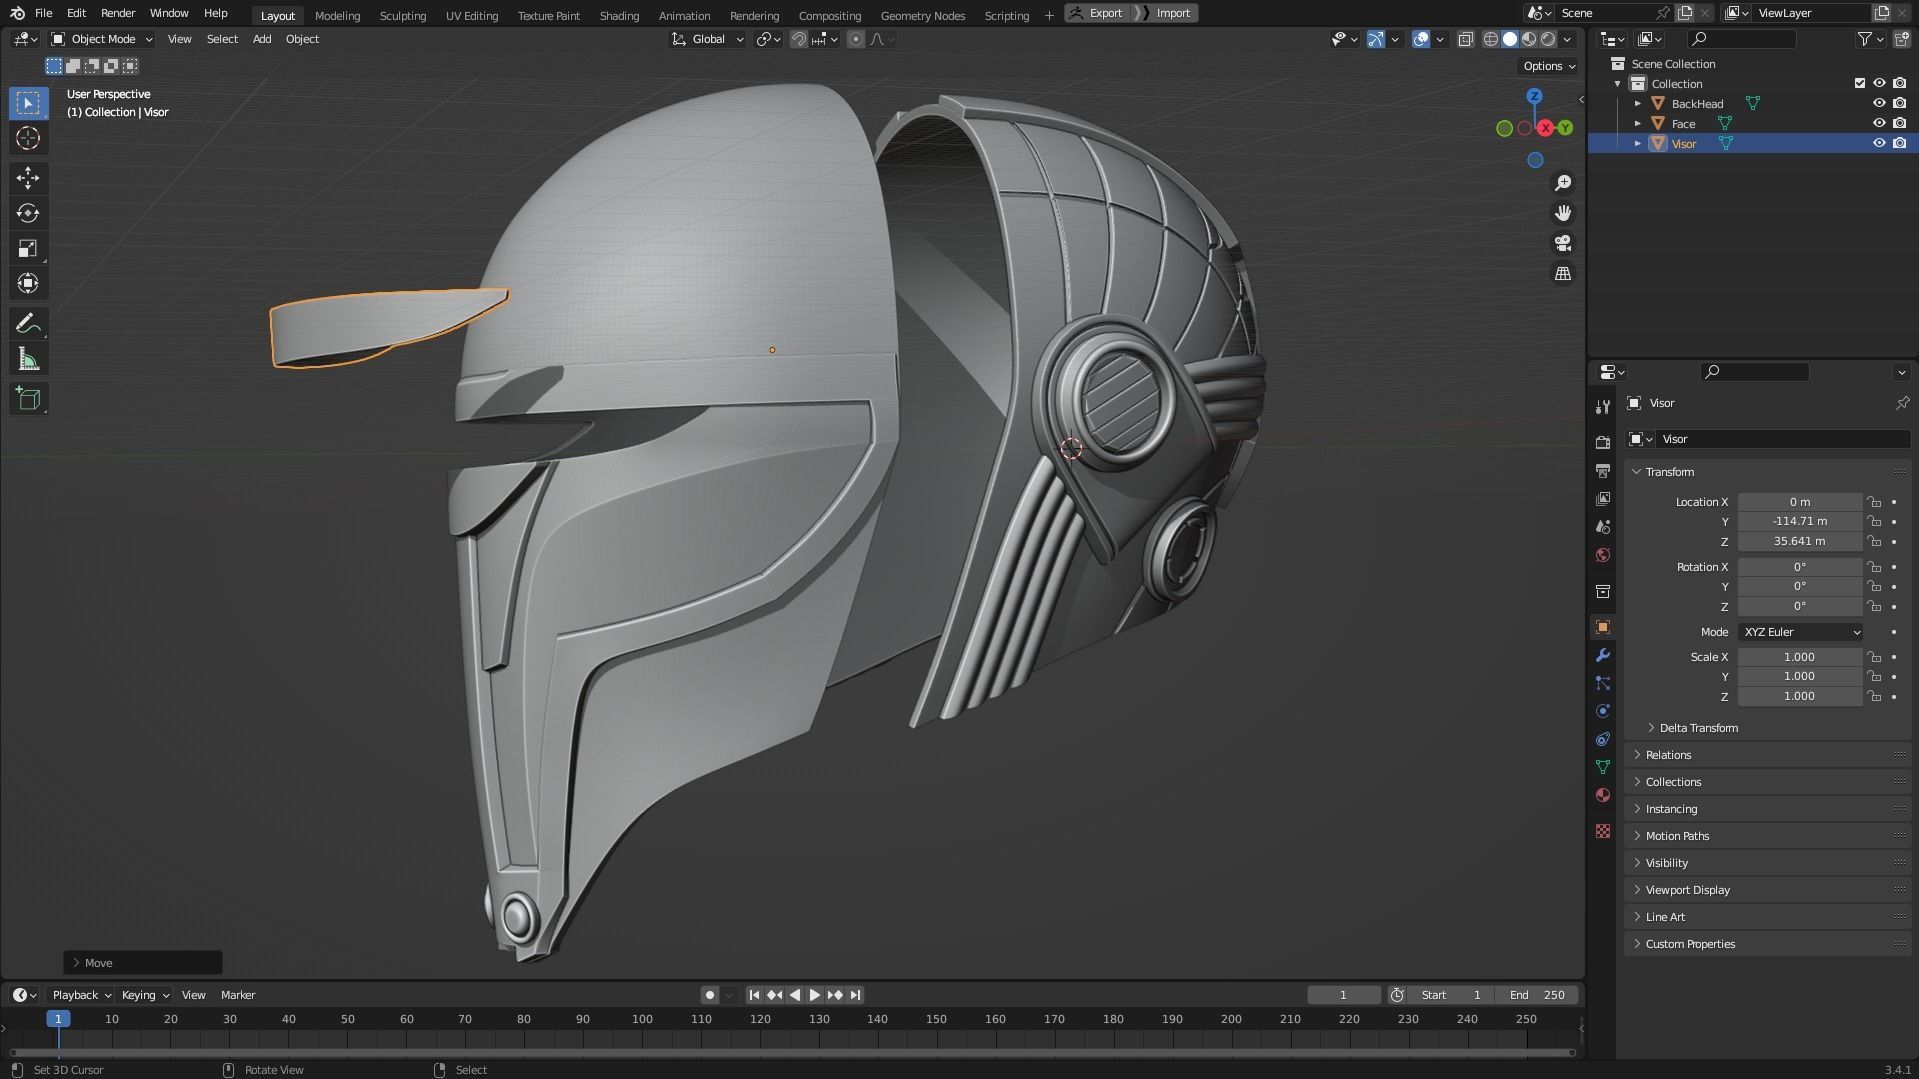1919x1079 pixels.
Task: Hide the BackHead object in viewport
Action: [1879, 103]
